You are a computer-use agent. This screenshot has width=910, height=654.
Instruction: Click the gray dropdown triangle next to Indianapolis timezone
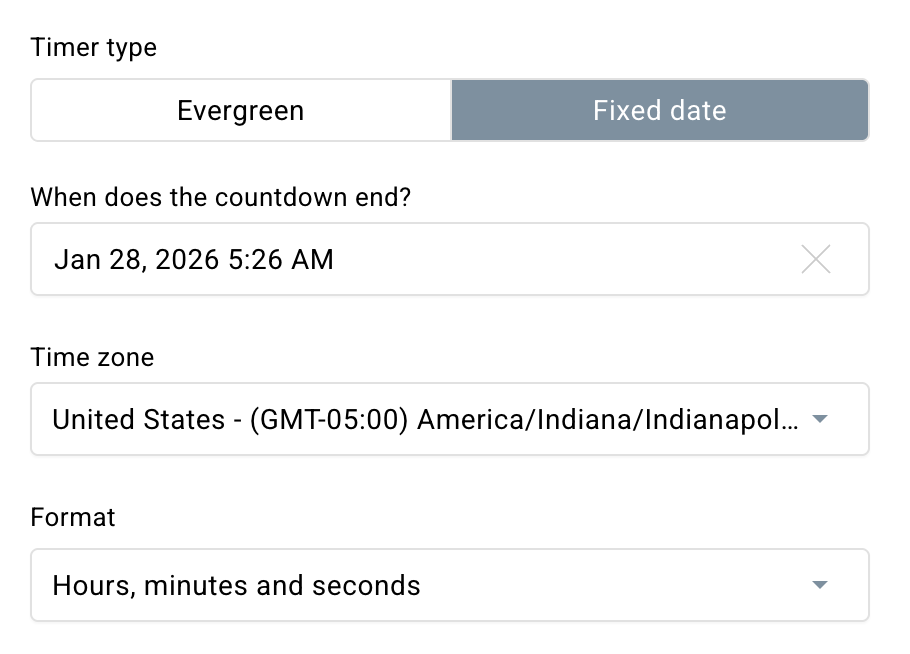(818, 419)
